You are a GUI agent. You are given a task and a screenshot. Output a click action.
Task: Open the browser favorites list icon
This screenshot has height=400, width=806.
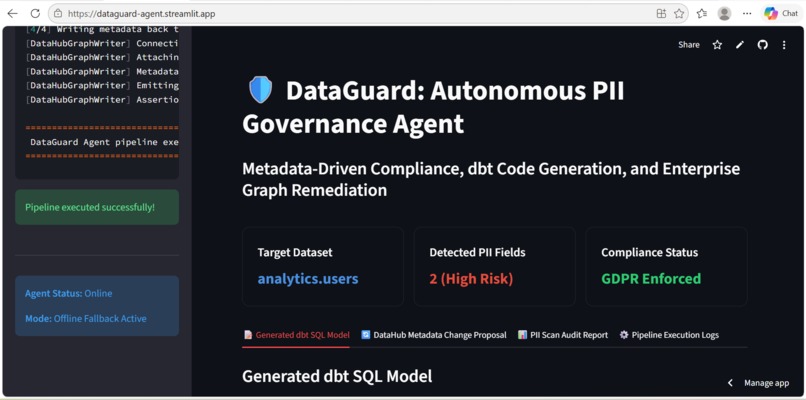[702, 14]
